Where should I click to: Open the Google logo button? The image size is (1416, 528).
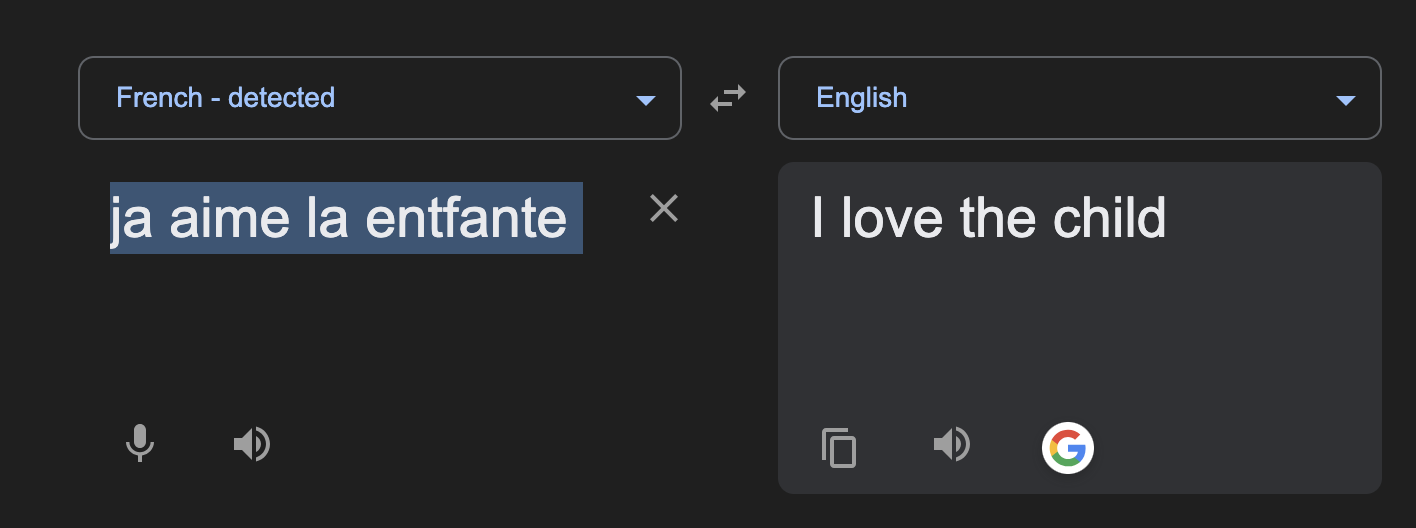(x=1068, y=447)
